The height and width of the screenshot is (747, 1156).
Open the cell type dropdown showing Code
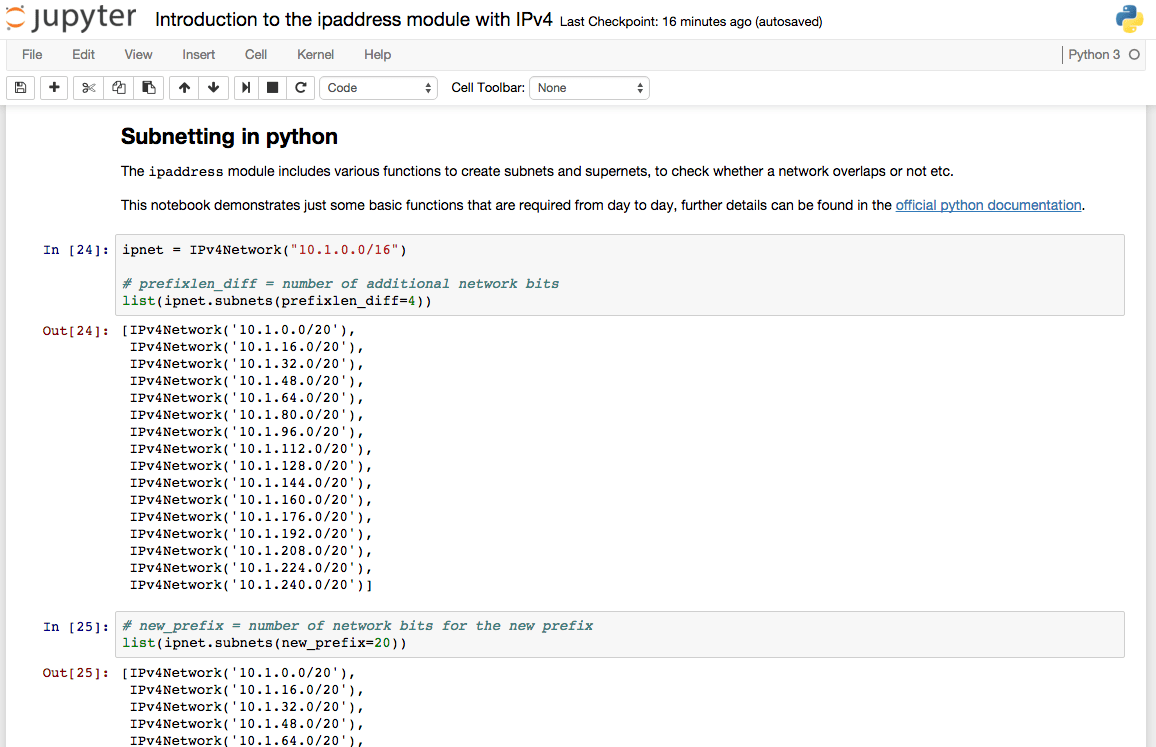[378, 87]
